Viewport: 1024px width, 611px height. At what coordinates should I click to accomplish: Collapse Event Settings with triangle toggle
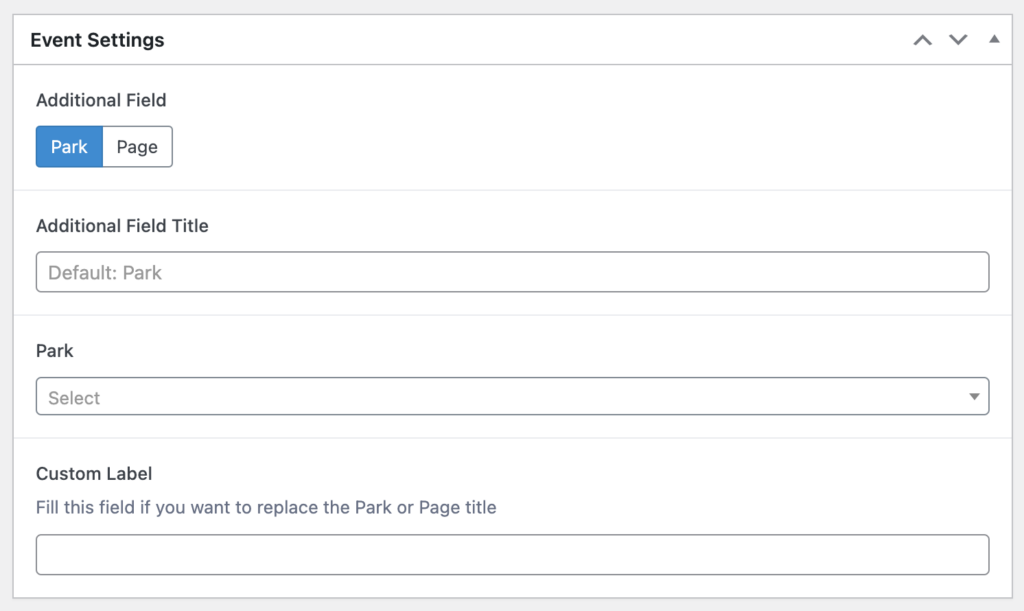pos(994,39)
